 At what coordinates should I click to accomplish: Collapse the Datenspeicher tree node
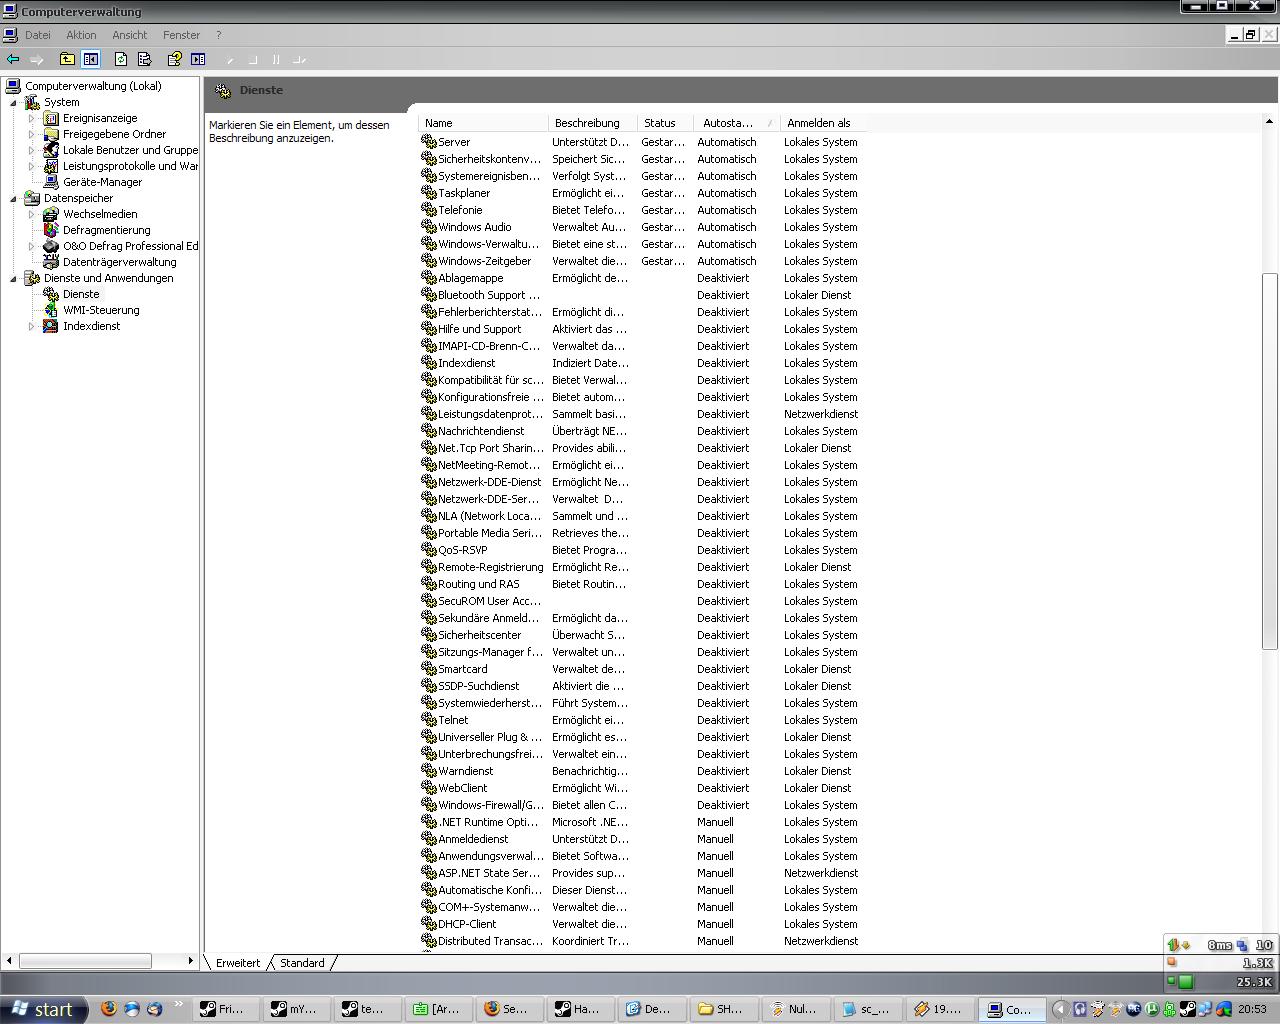coord(14,198)
